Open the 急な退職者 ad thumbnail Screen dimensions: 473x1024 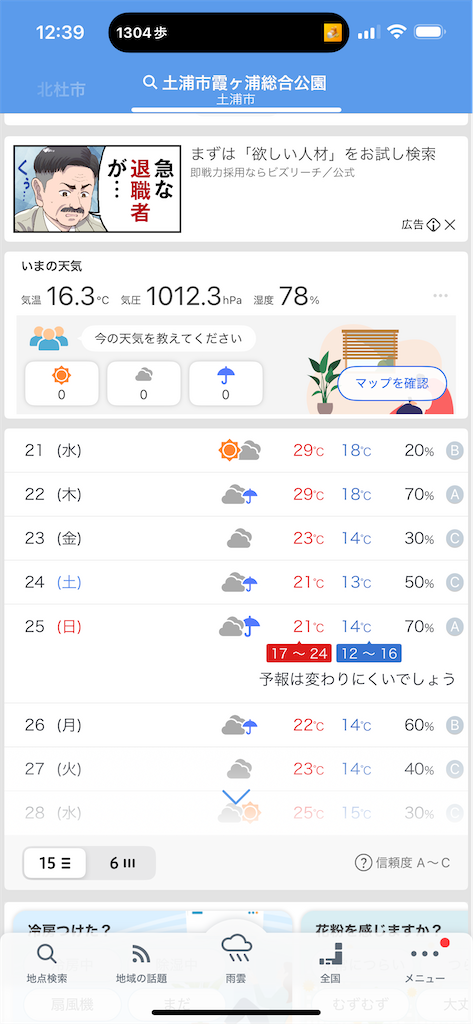(97, 189)
